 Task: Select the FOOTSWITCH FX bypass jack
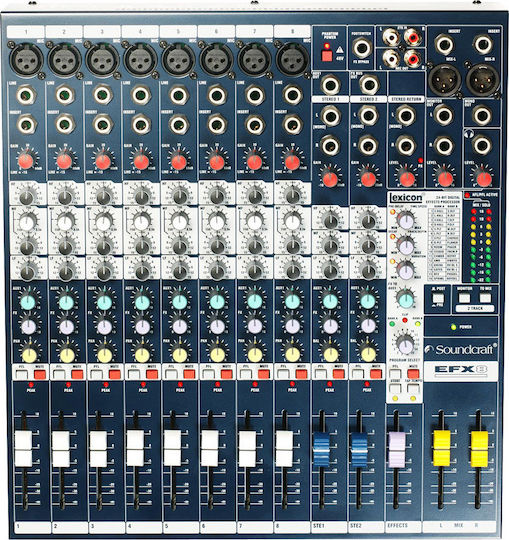click(x=361, y=48)
